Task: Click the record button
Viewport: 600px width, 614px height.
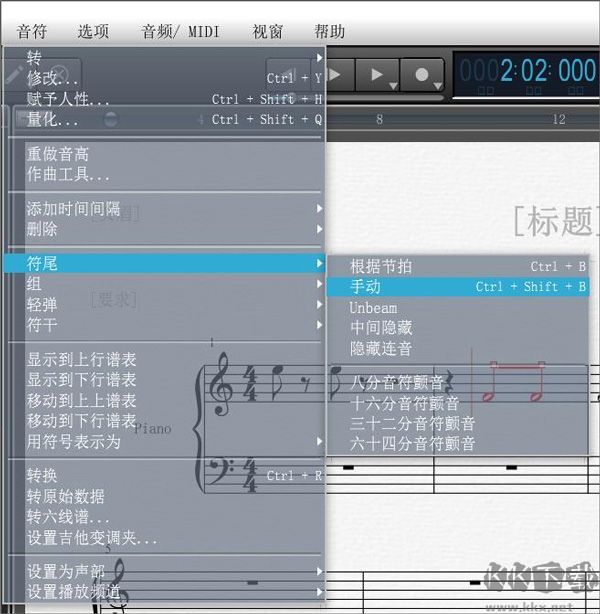Action: pos(423,75)
